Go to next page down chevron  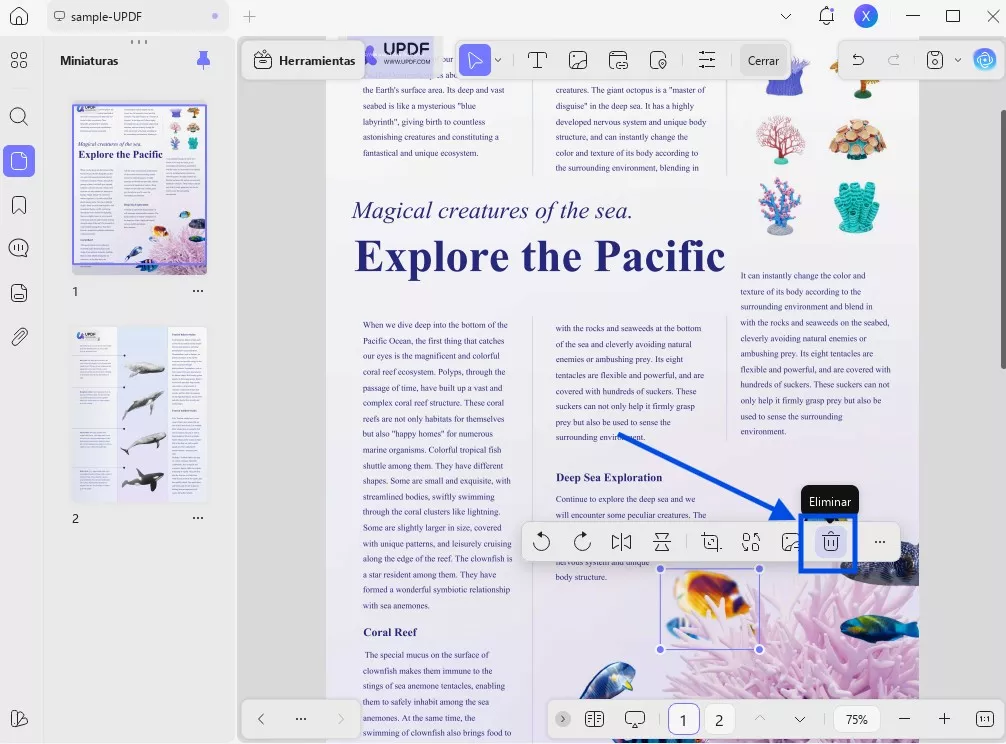pyautogui.click(x=799, y=720)
